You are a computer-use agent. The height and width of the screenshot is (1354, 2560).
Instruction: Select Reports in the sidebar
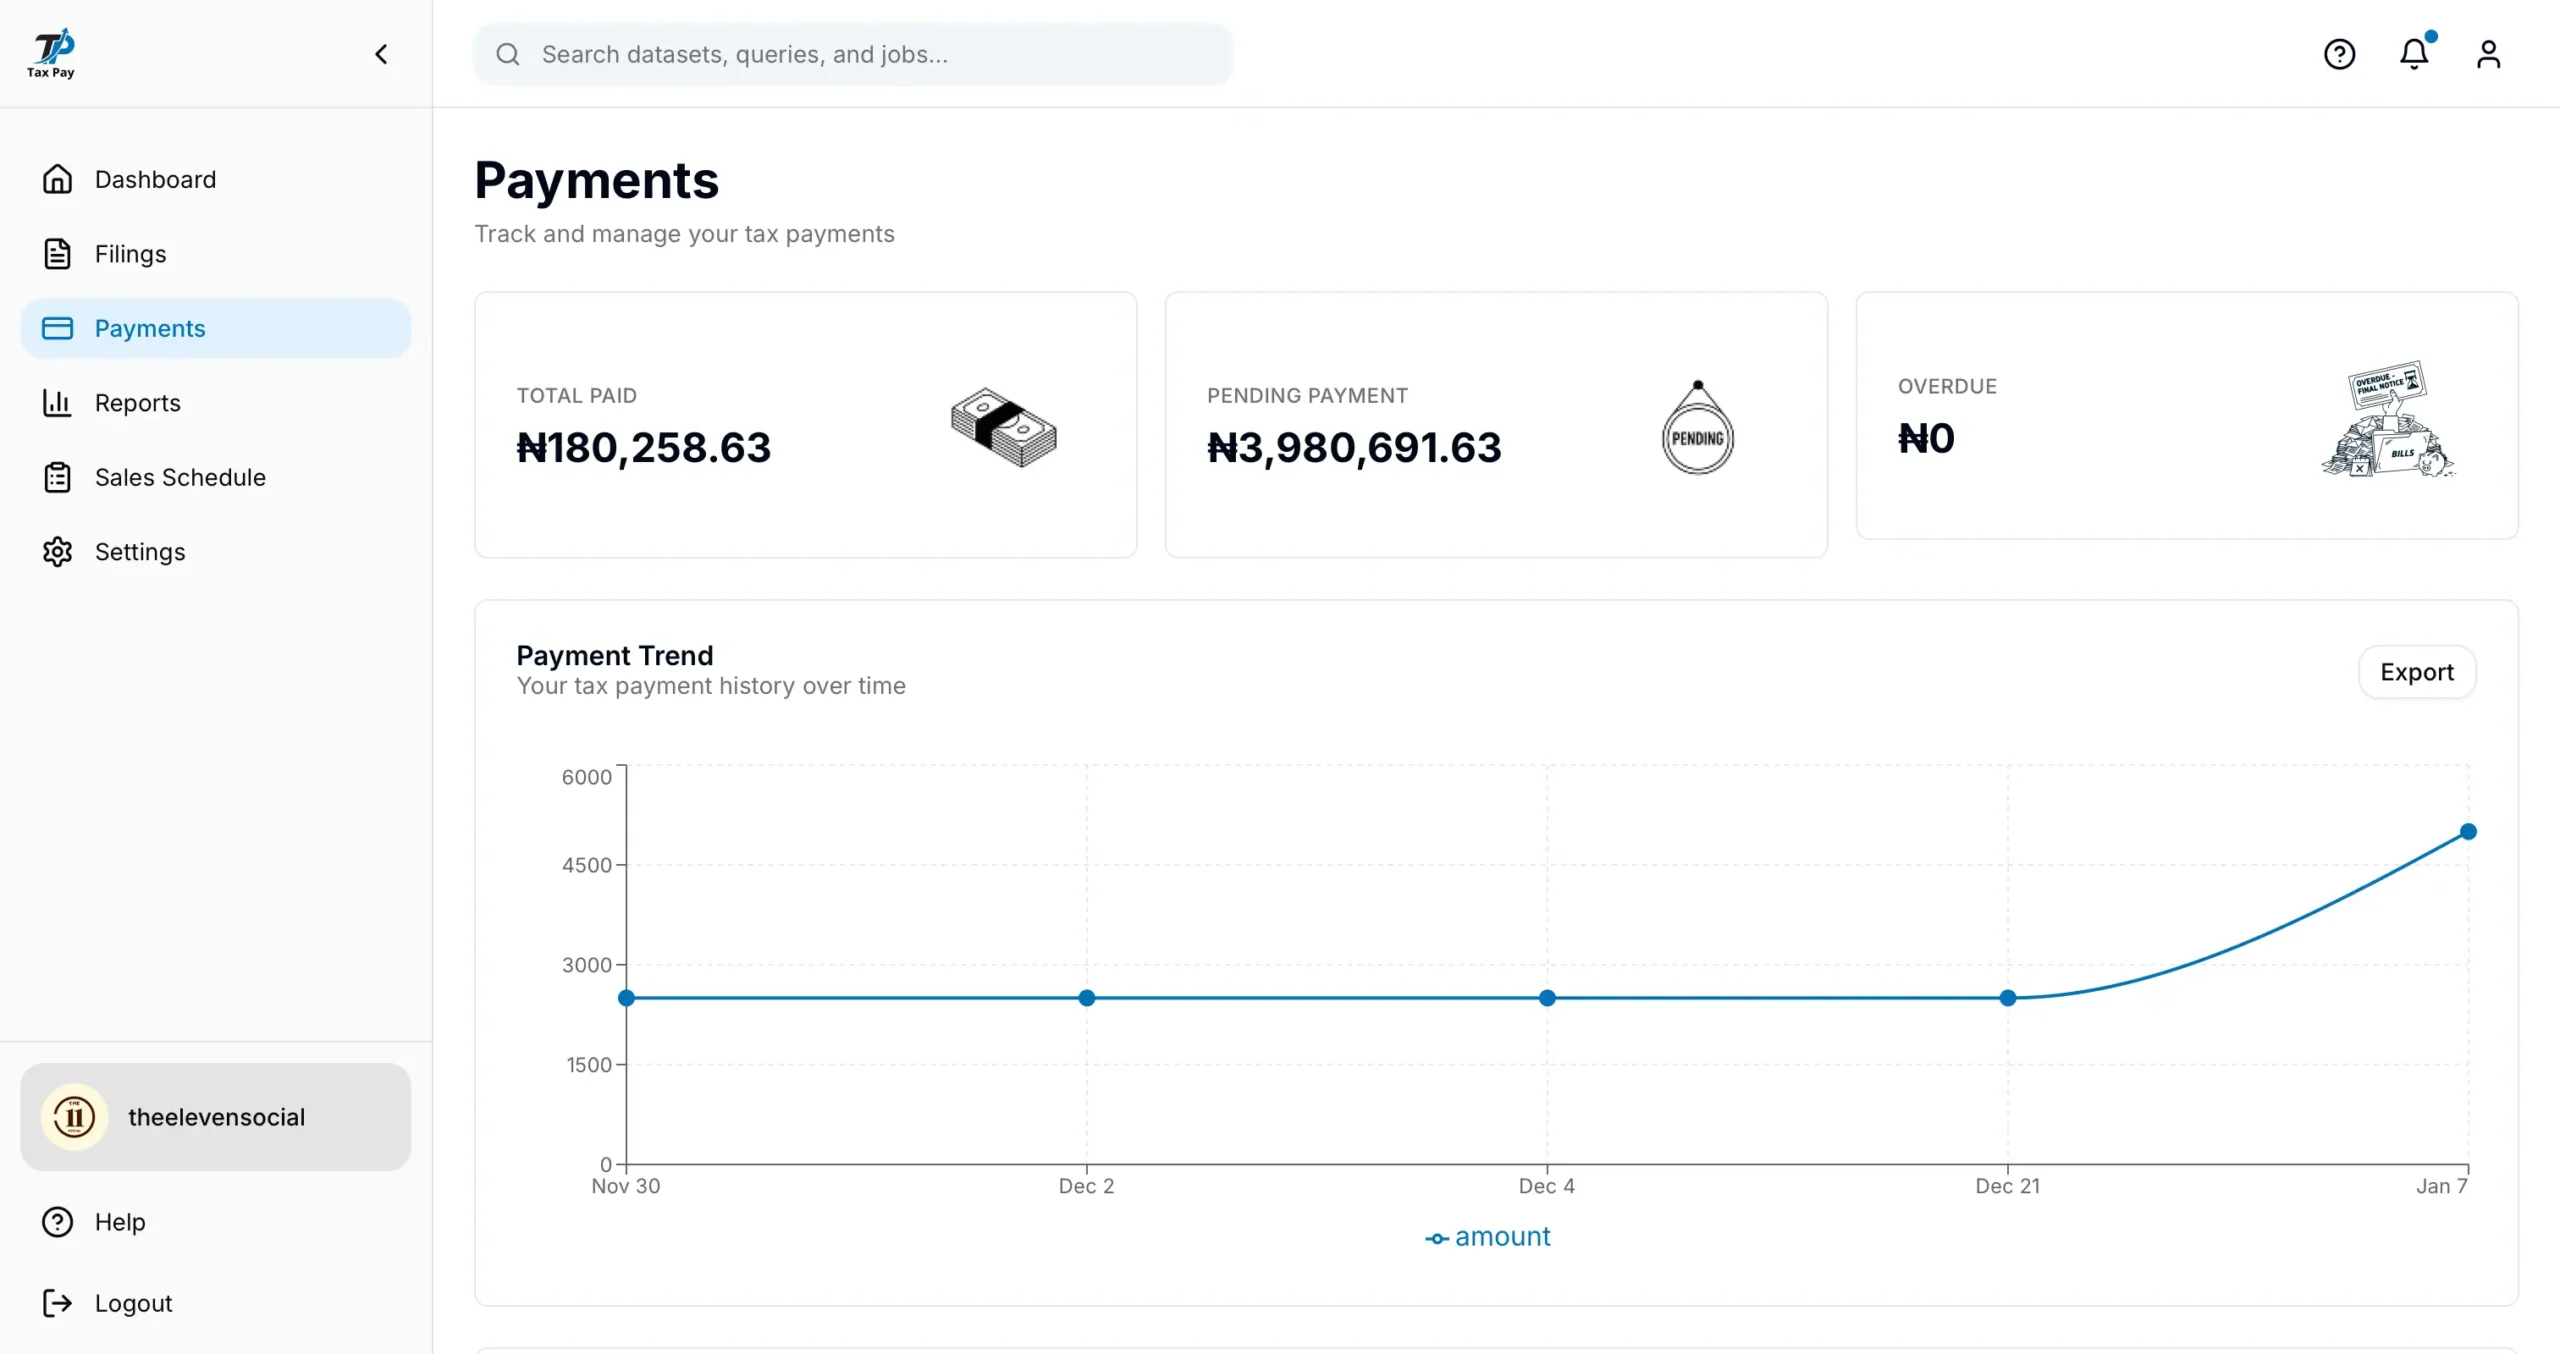137,403
